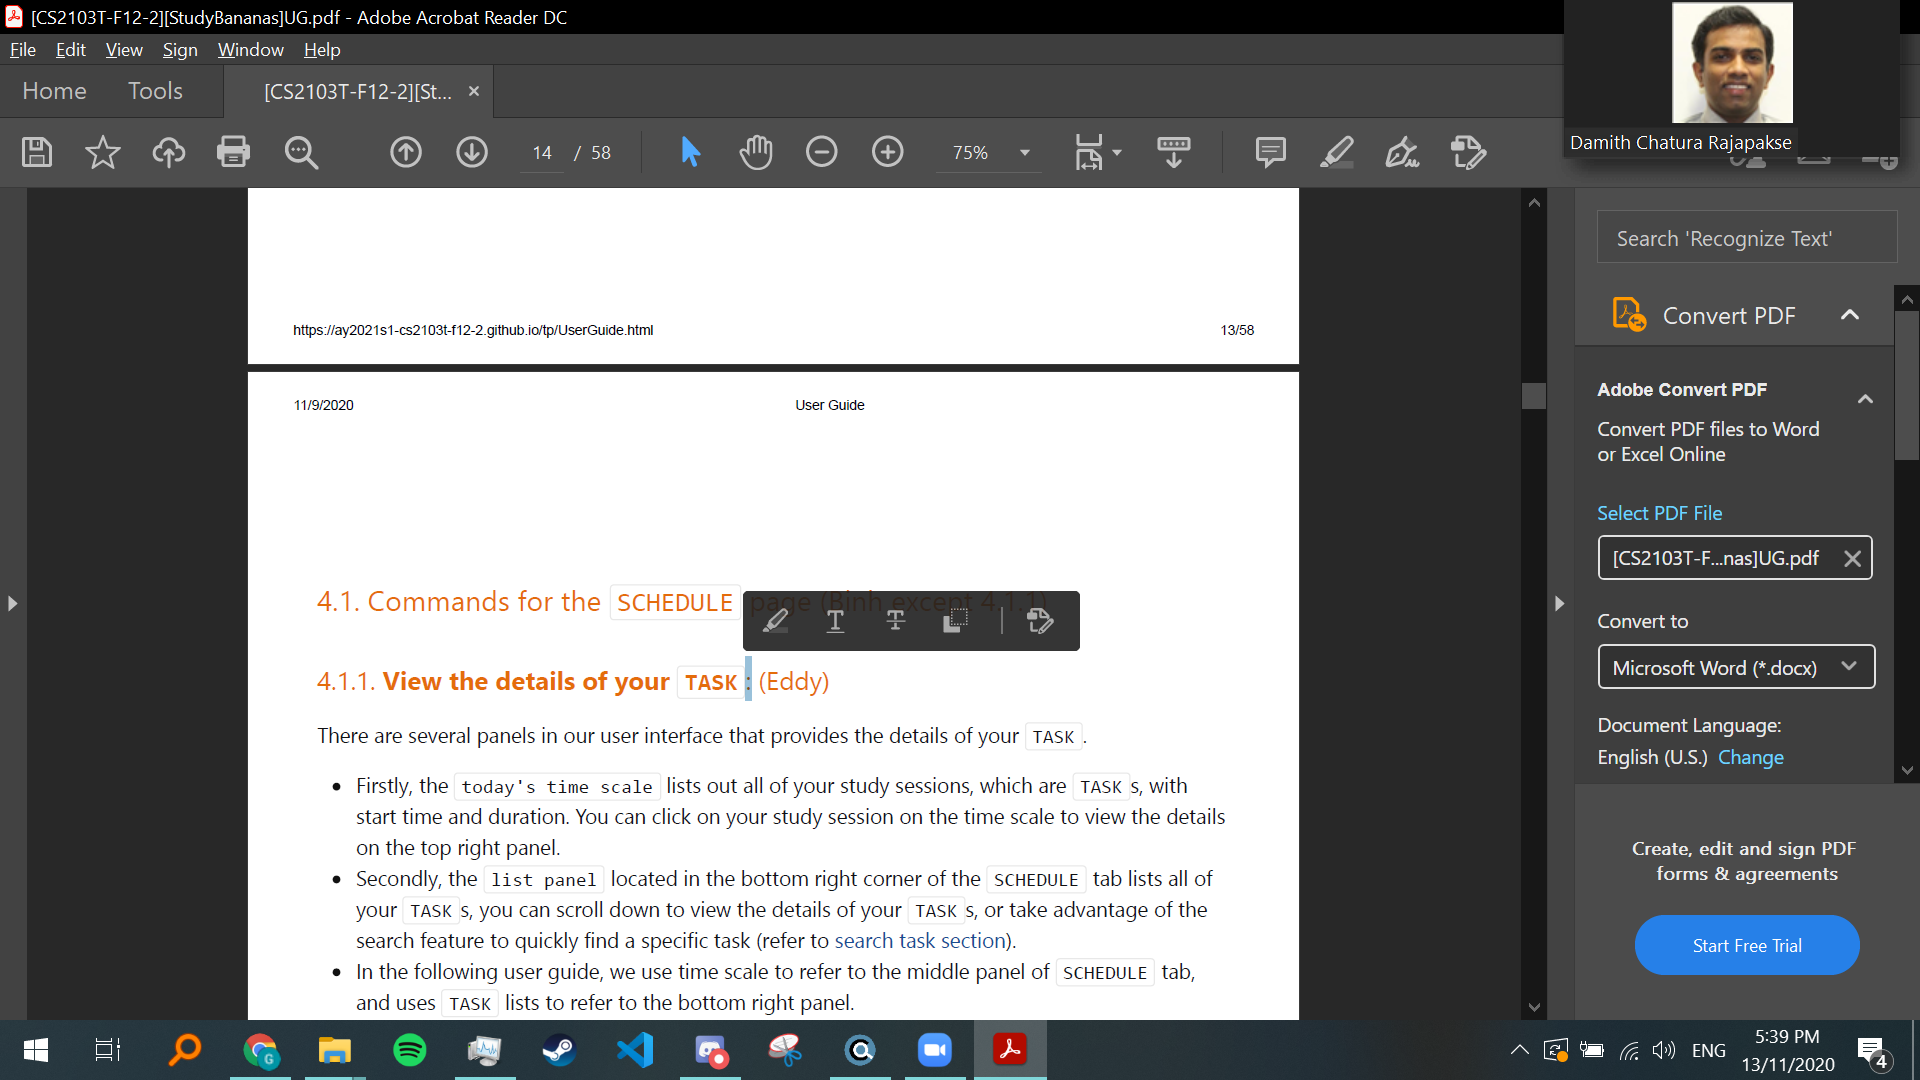This screenshot has width=1920, height=1080.
Task: Pick underline text in floating toolbar
Action: (835, 621)
